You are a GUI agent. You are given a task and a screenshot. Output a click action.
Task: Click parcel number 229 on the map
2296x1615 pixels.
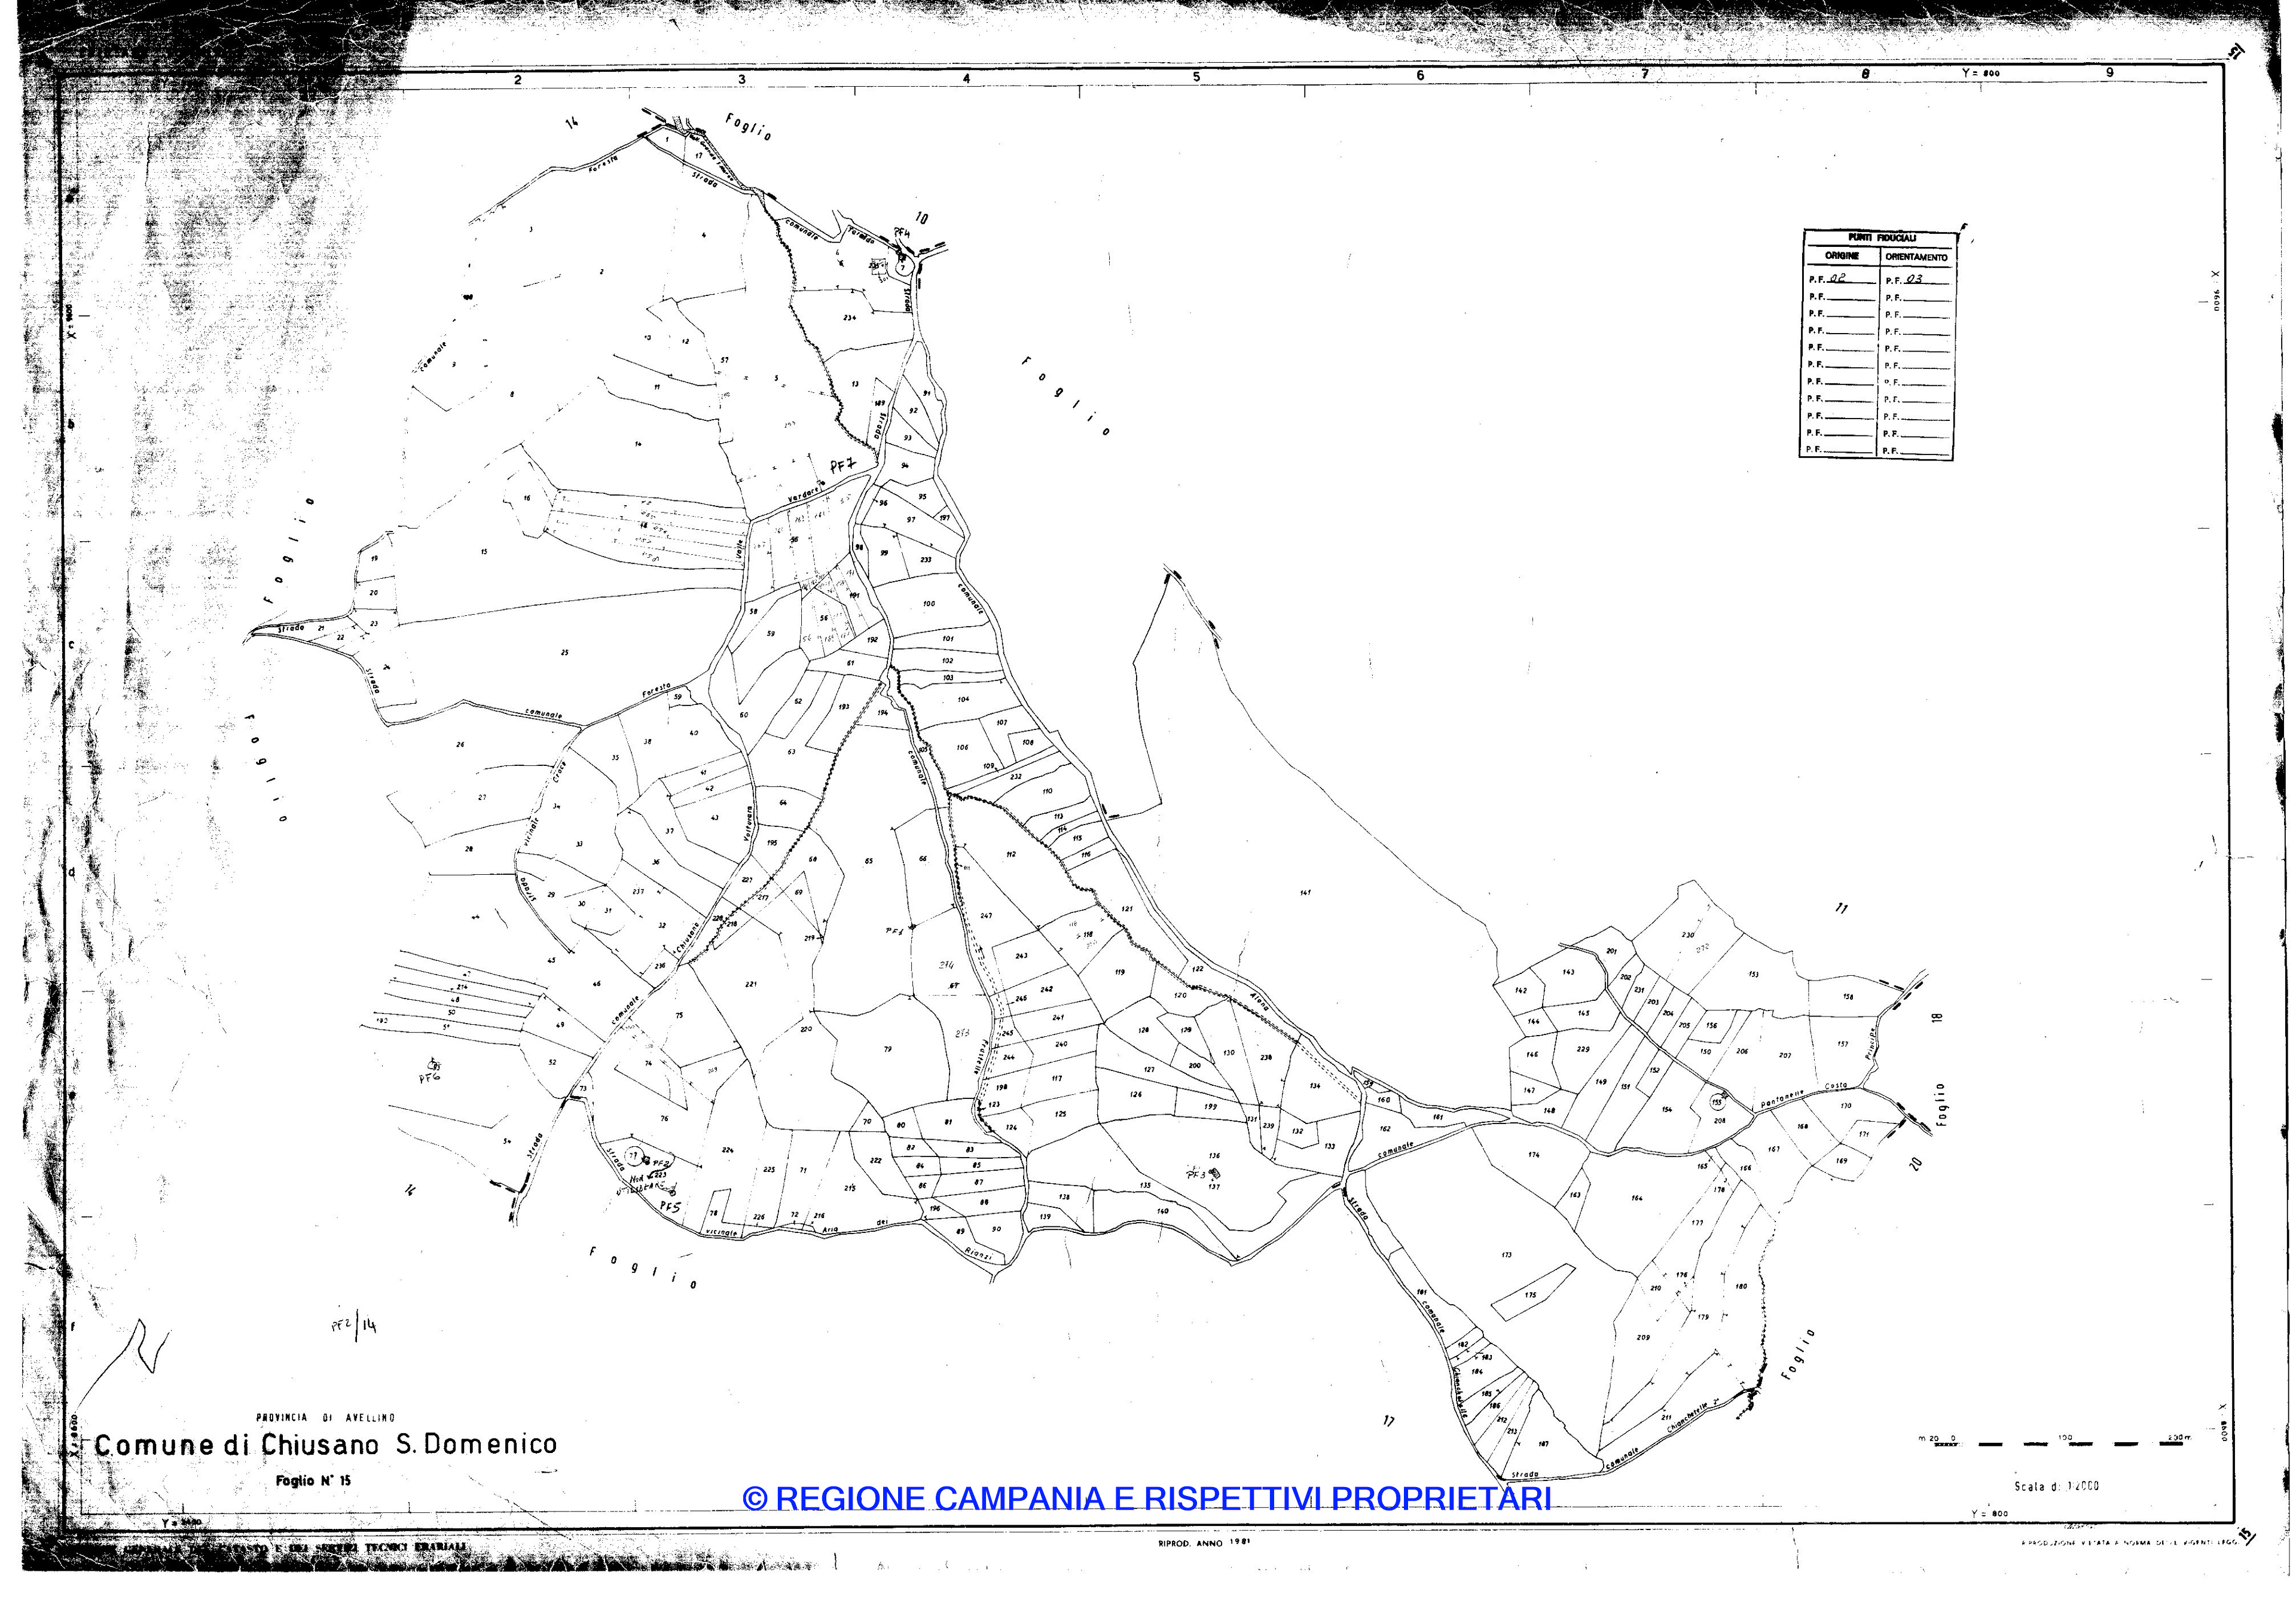[1583, 1049]
